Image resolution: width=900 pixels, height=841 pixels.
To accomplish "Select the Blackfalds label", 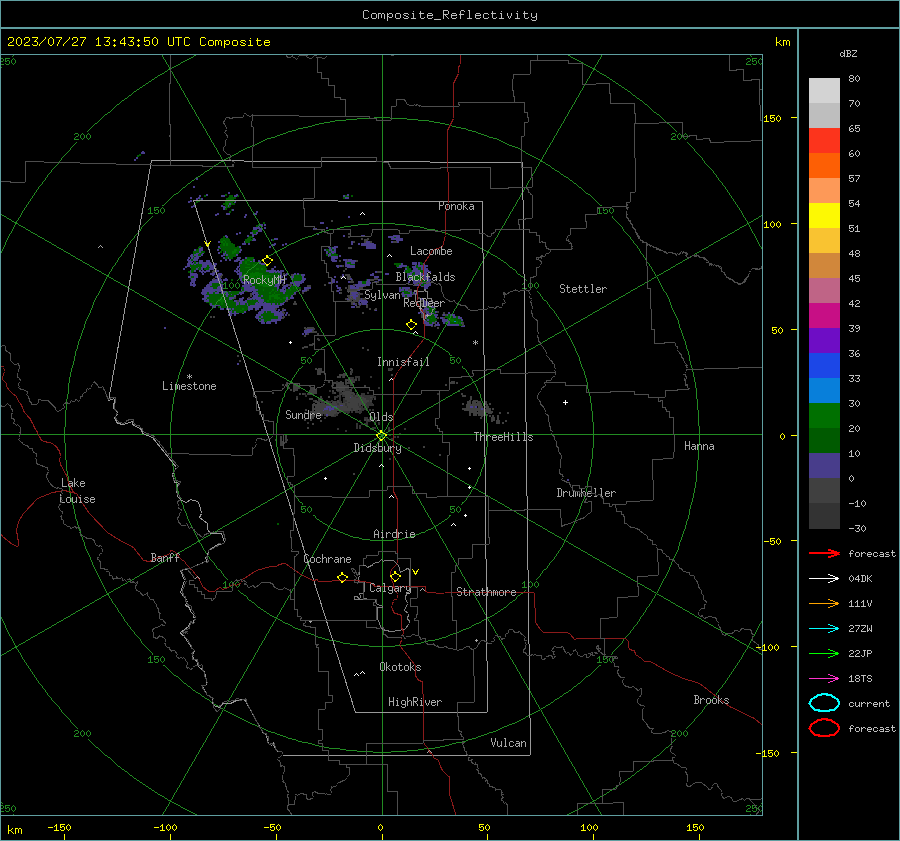I will tap(425, 277).
